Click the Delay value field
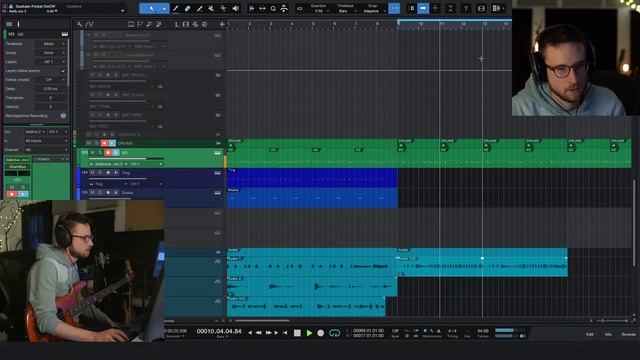640x360 pixels. tap(51, 89)
